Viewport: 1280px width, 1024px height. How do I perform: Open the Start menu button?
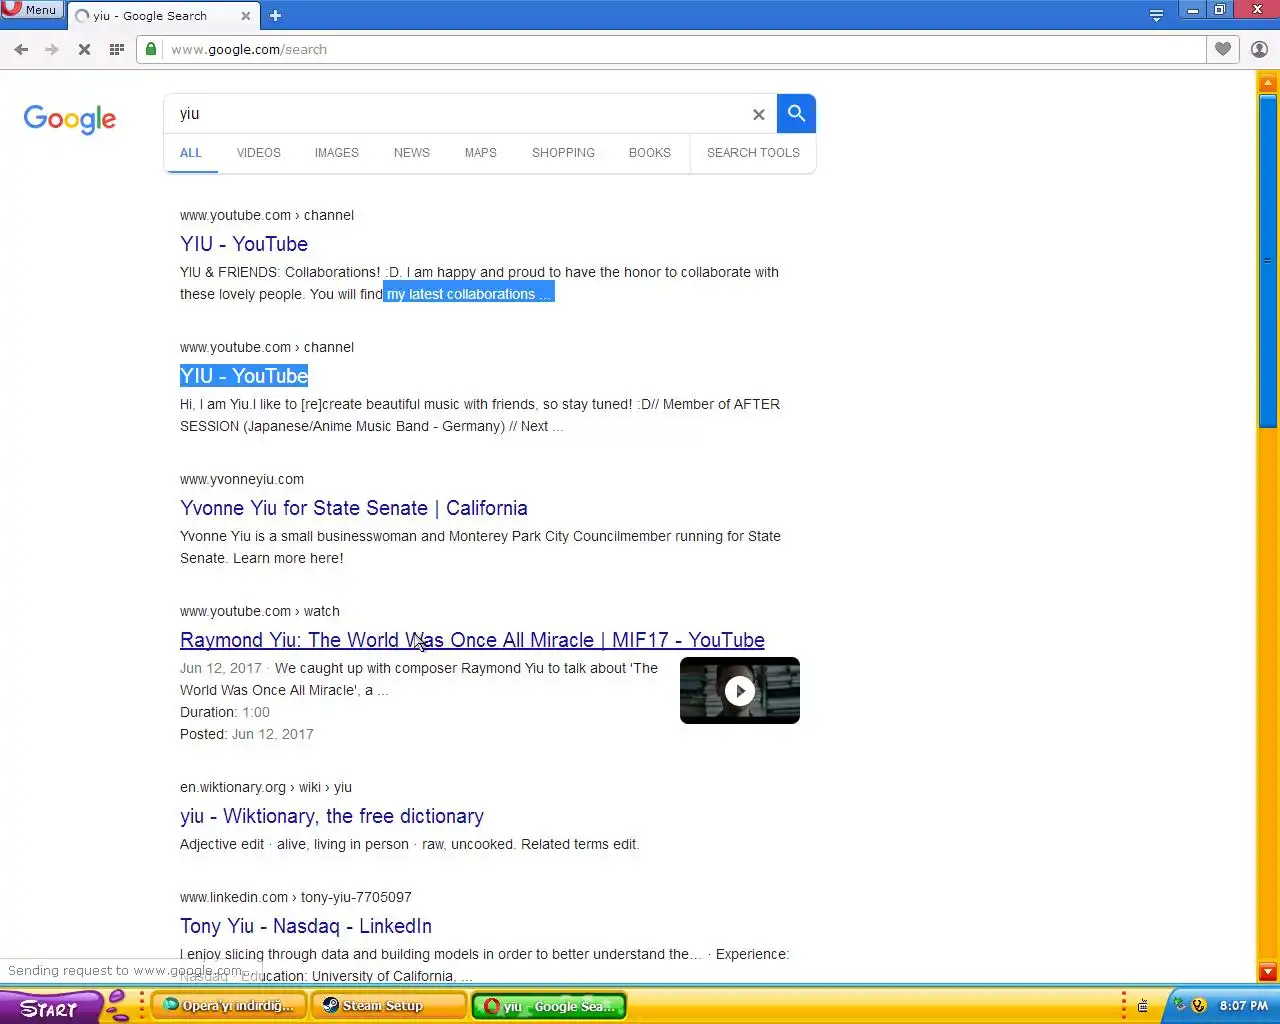point(50,1007)
